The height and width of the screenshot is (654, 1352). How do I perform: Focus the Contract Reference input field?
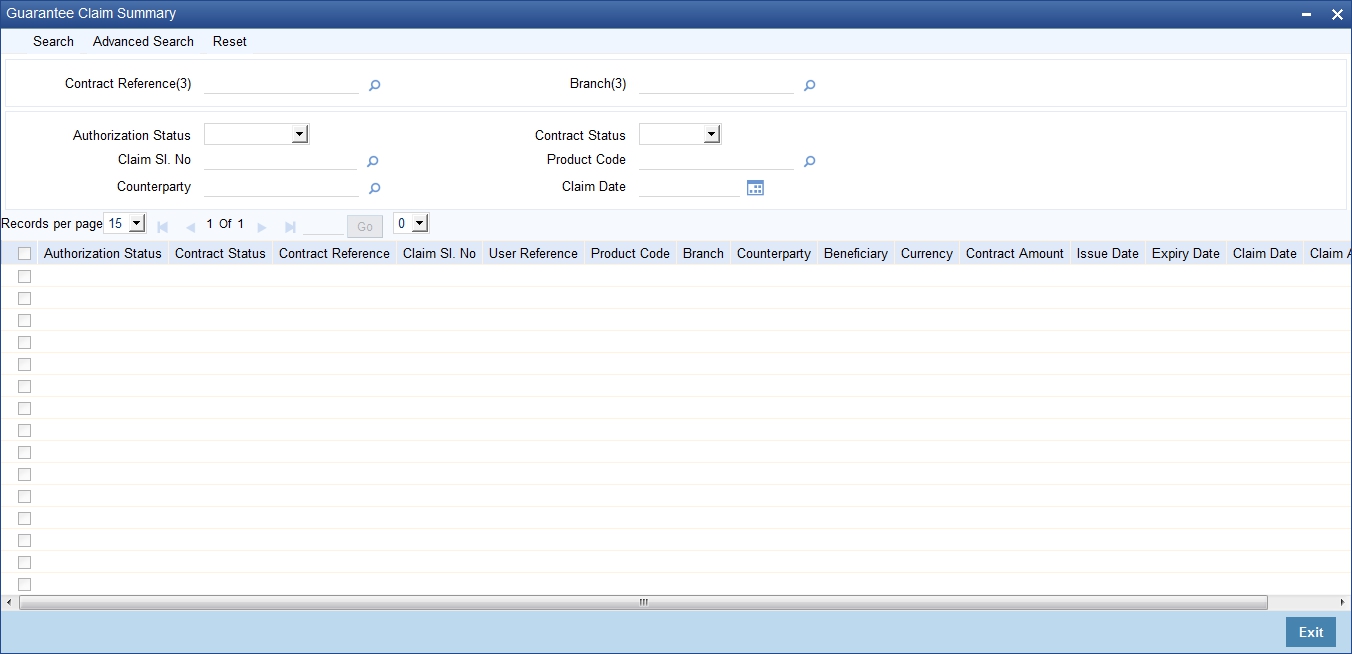coord(281,84)
